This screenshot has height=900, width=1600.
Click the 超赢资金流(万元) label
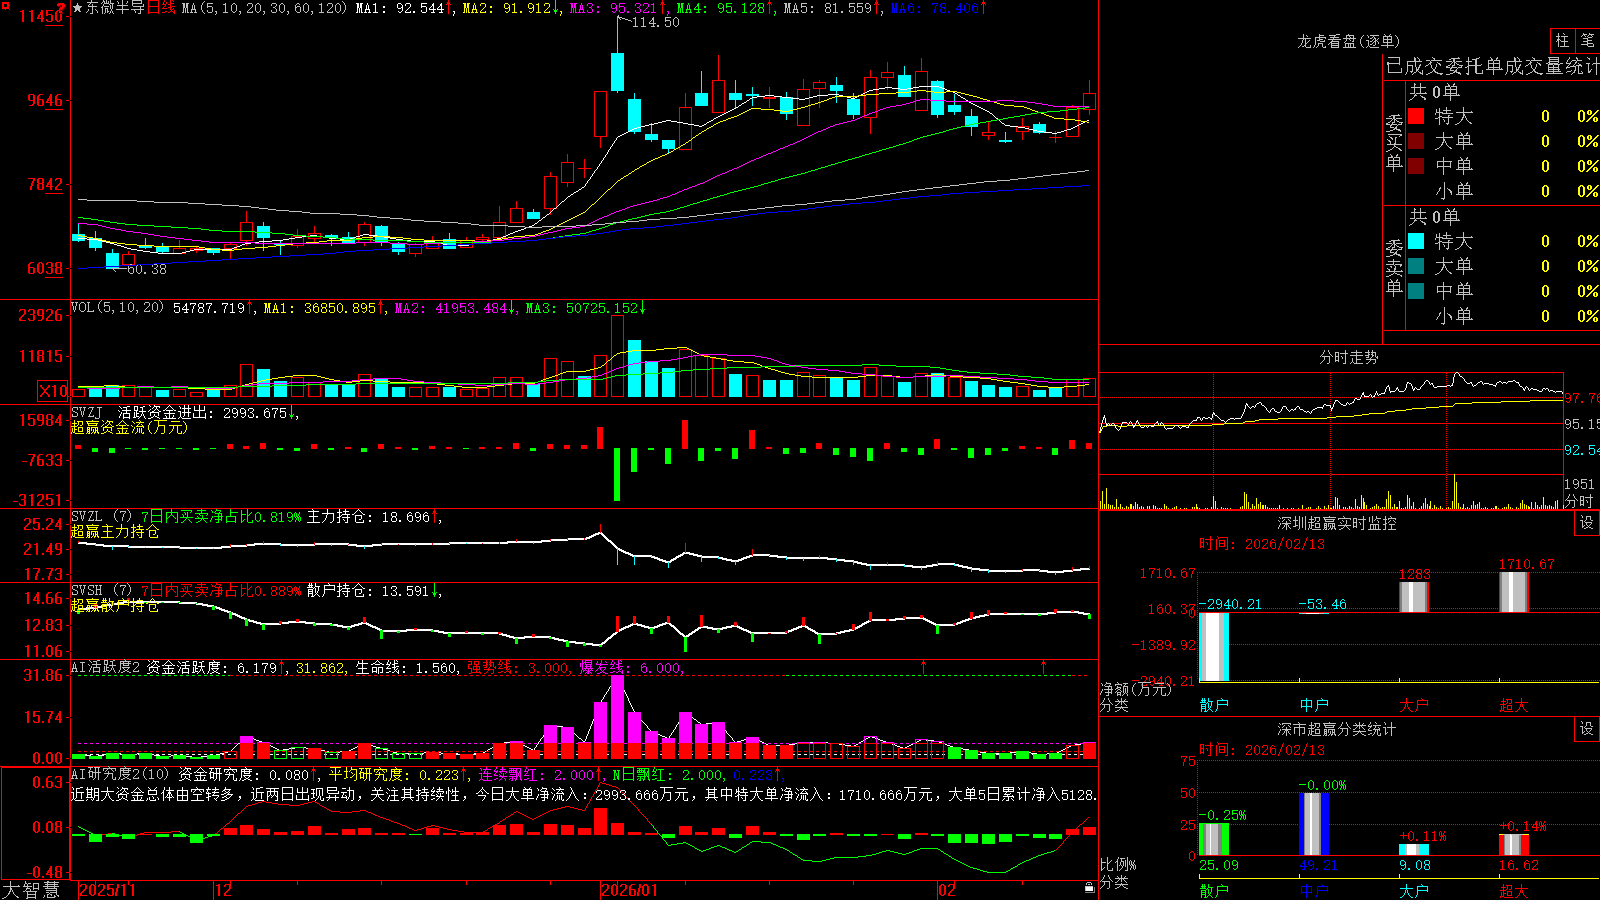pyautogui.click(x=129, y=427)
